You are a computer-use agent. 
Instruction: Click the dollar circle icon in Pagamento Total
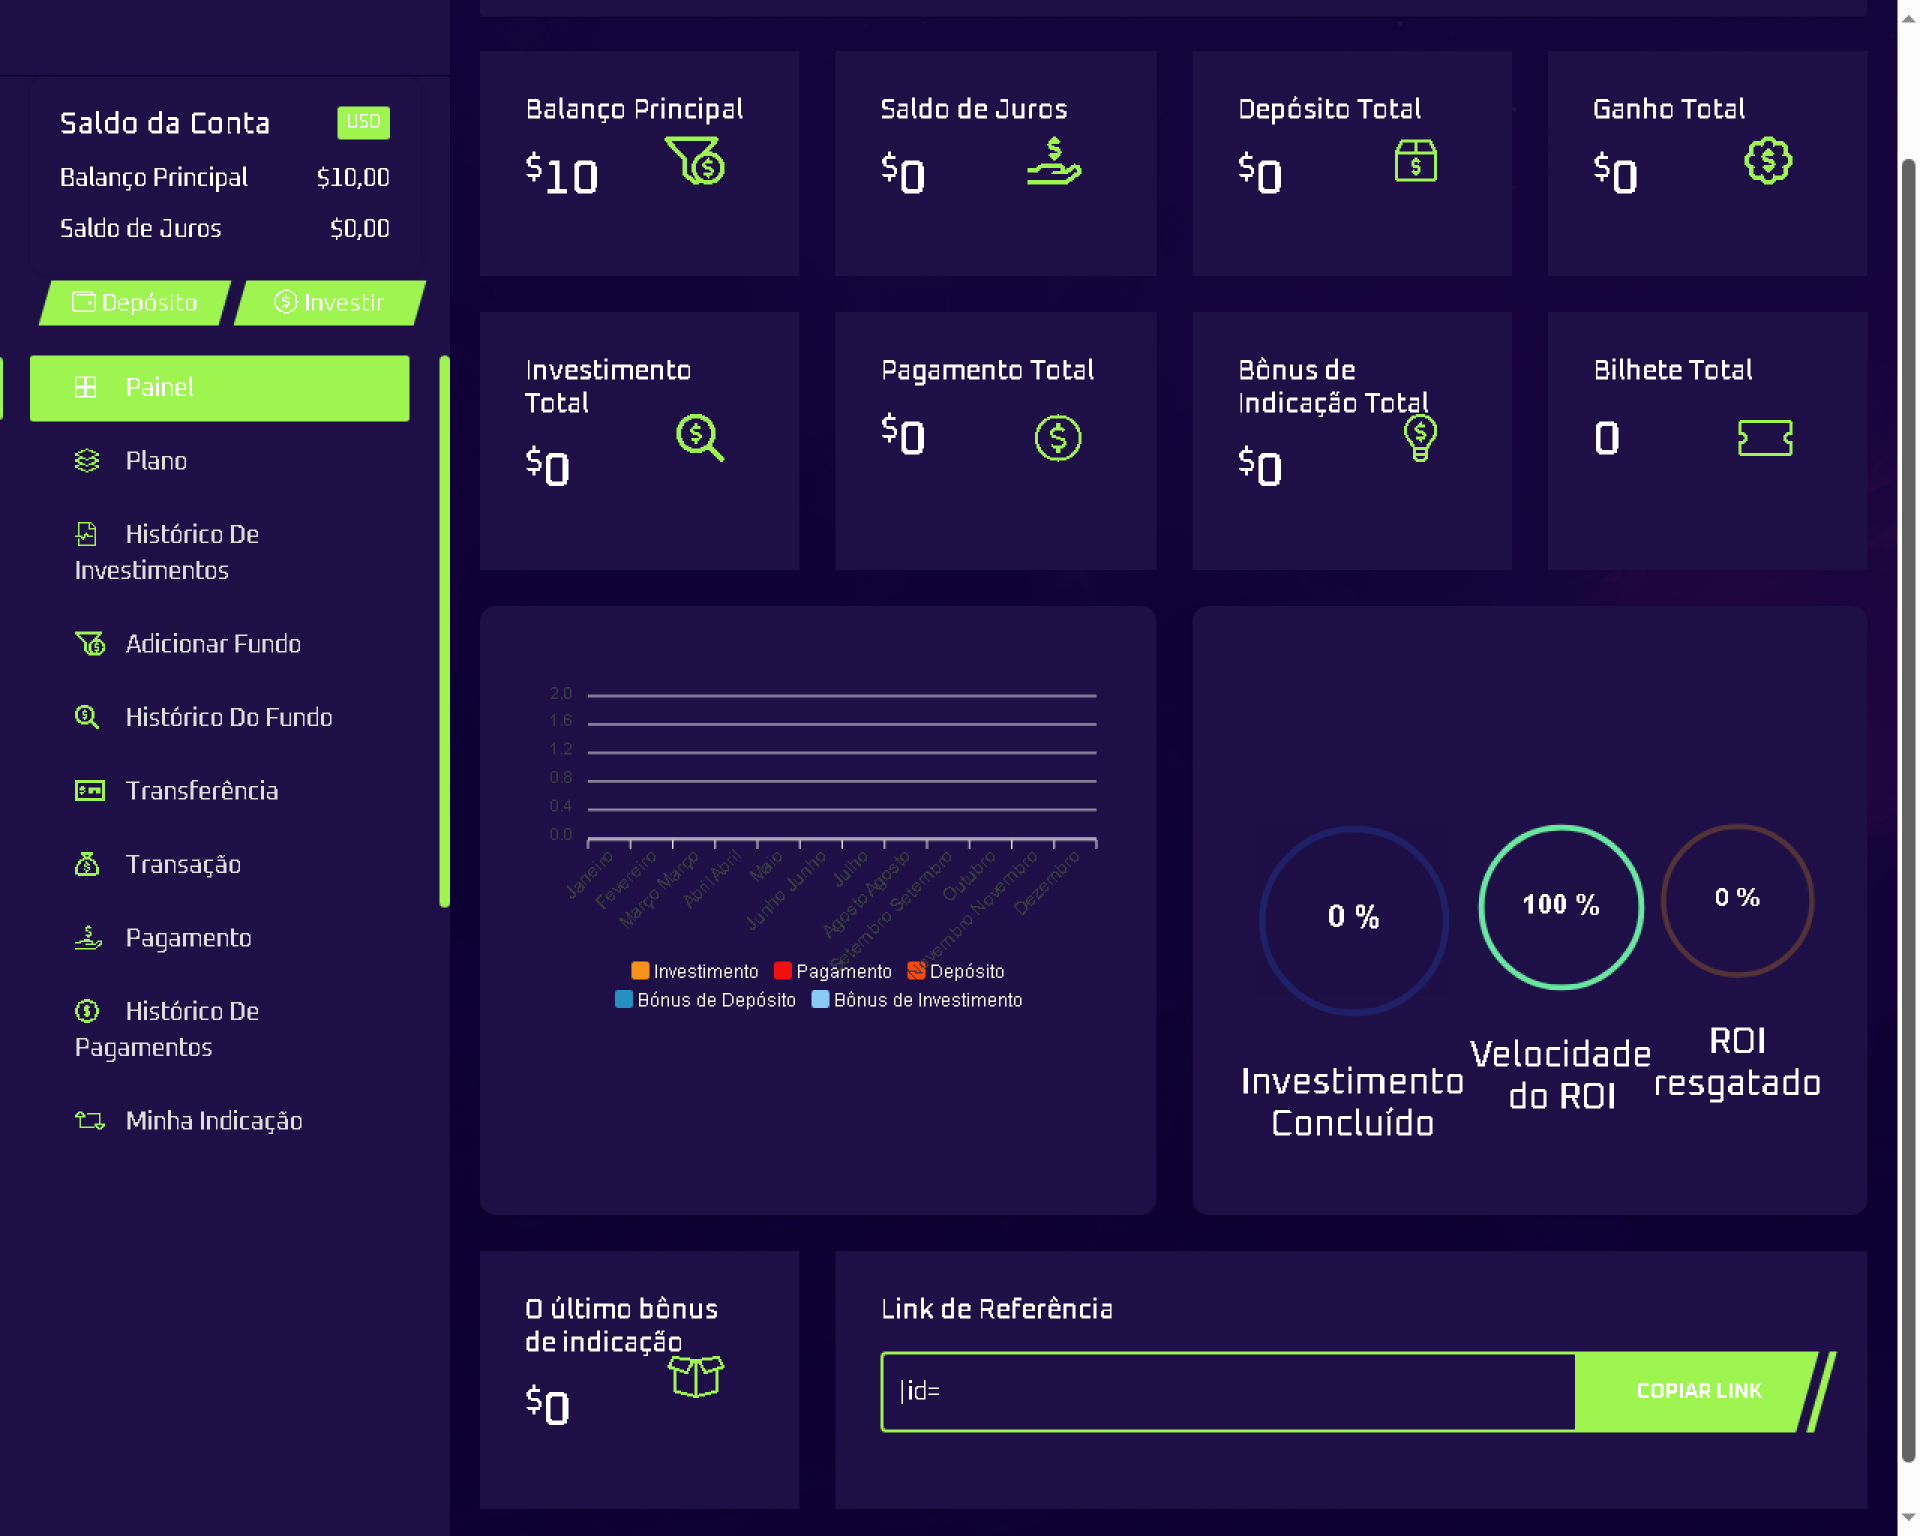1057,438
